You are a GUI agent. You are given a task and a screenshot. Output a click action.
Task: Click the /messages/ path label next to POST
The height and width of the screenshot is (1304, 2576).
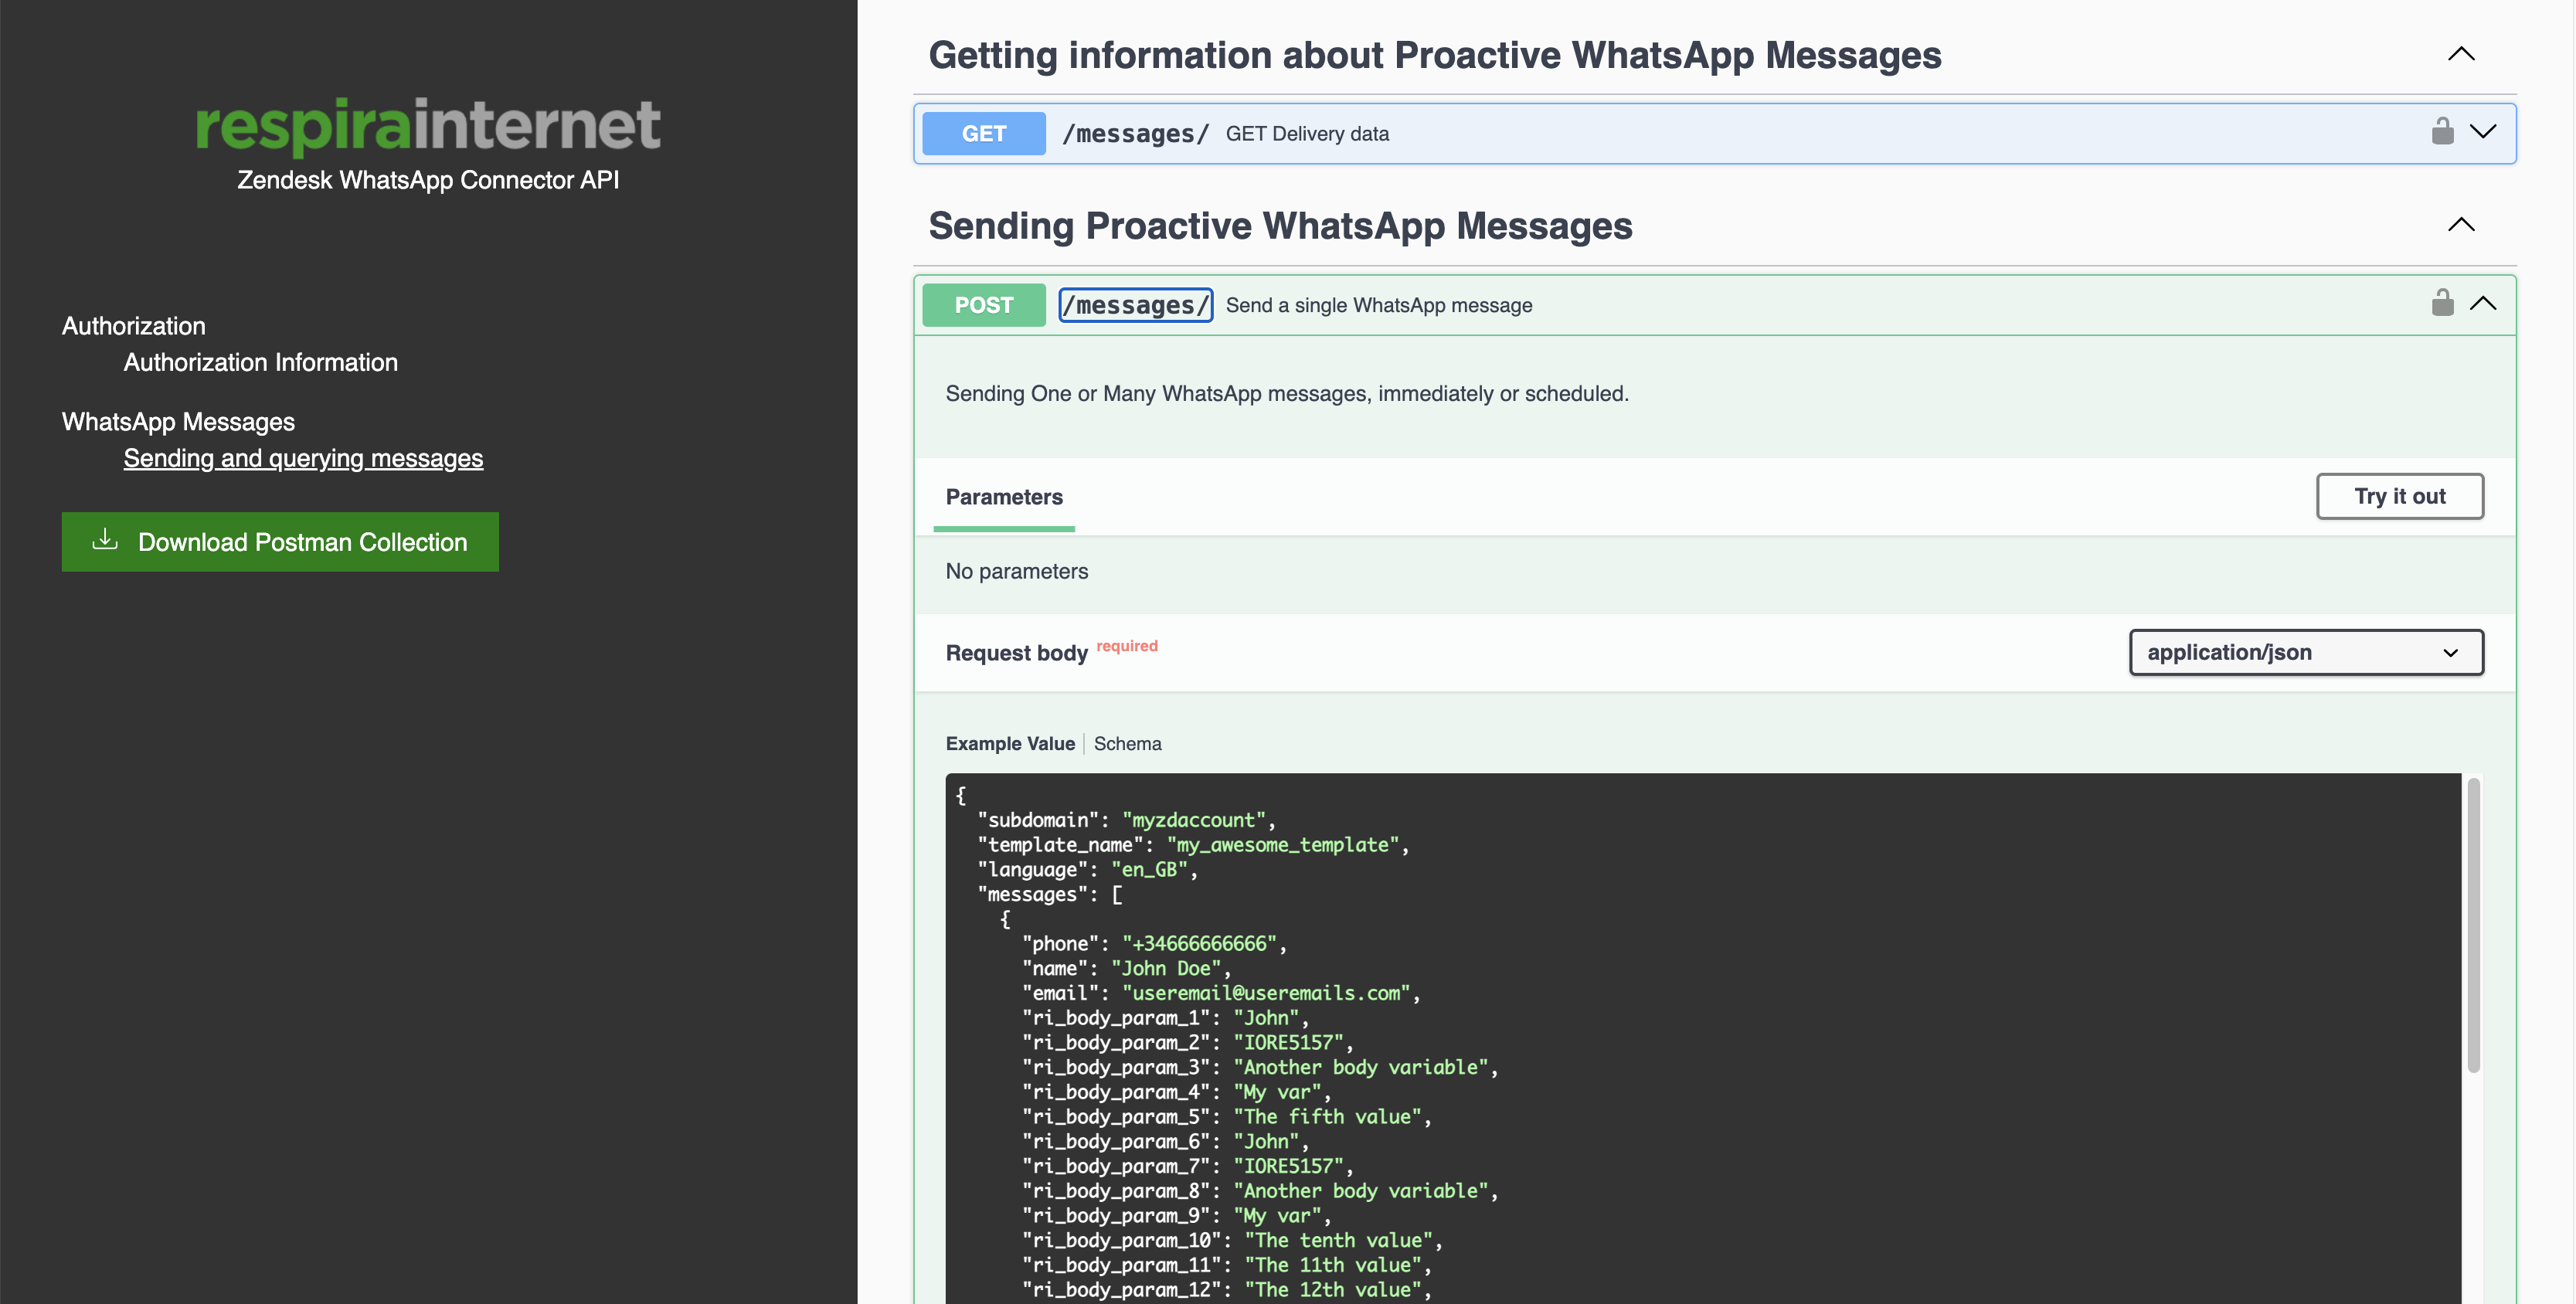coord(1136,305)
